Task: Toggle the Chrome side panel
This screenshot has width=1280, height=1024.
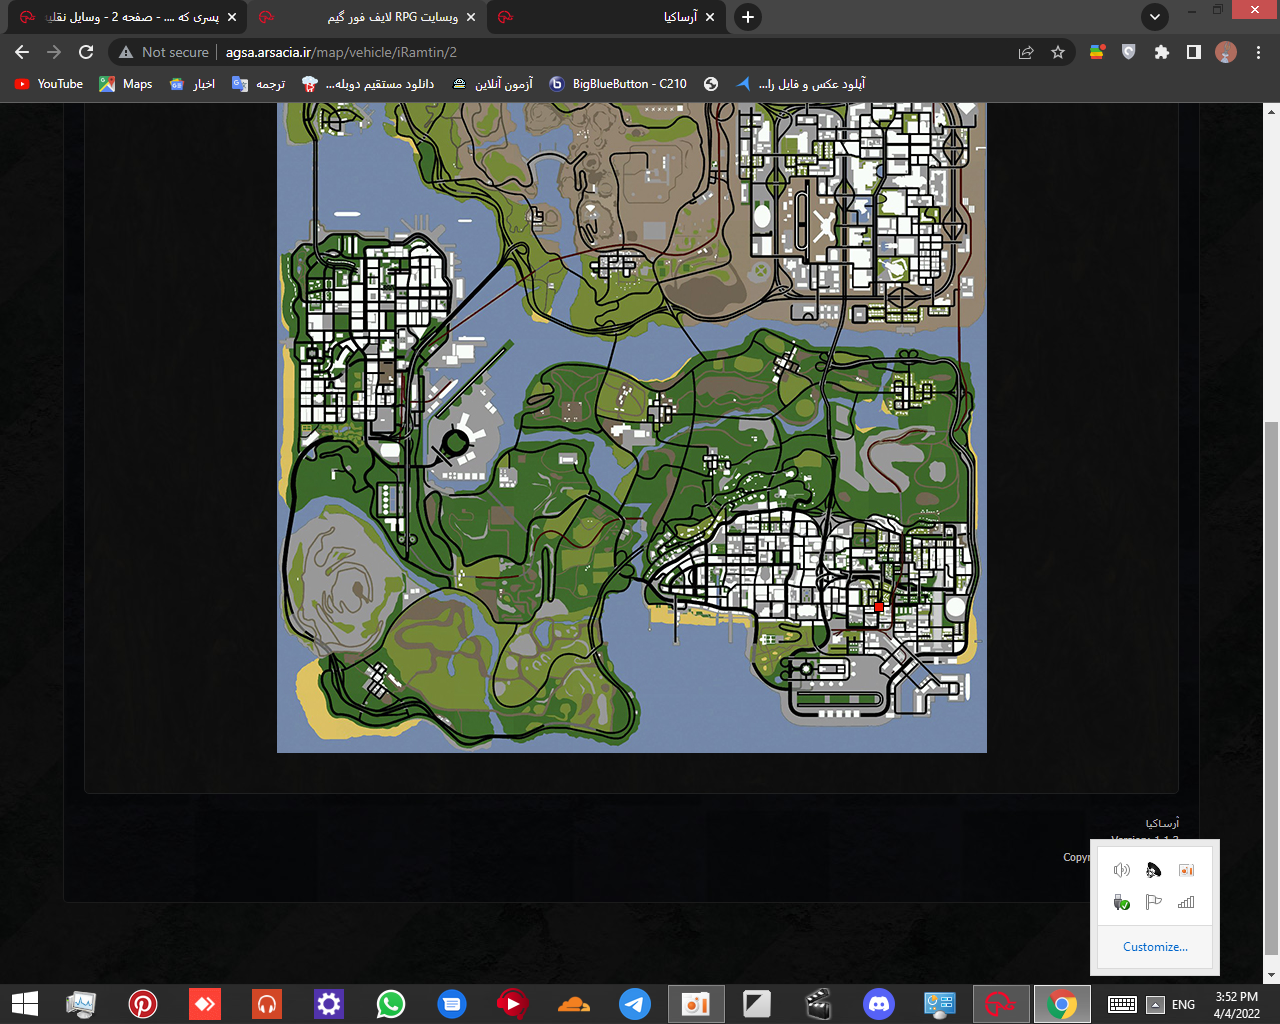Action: pyautogui.click(x=1193, y=52)
